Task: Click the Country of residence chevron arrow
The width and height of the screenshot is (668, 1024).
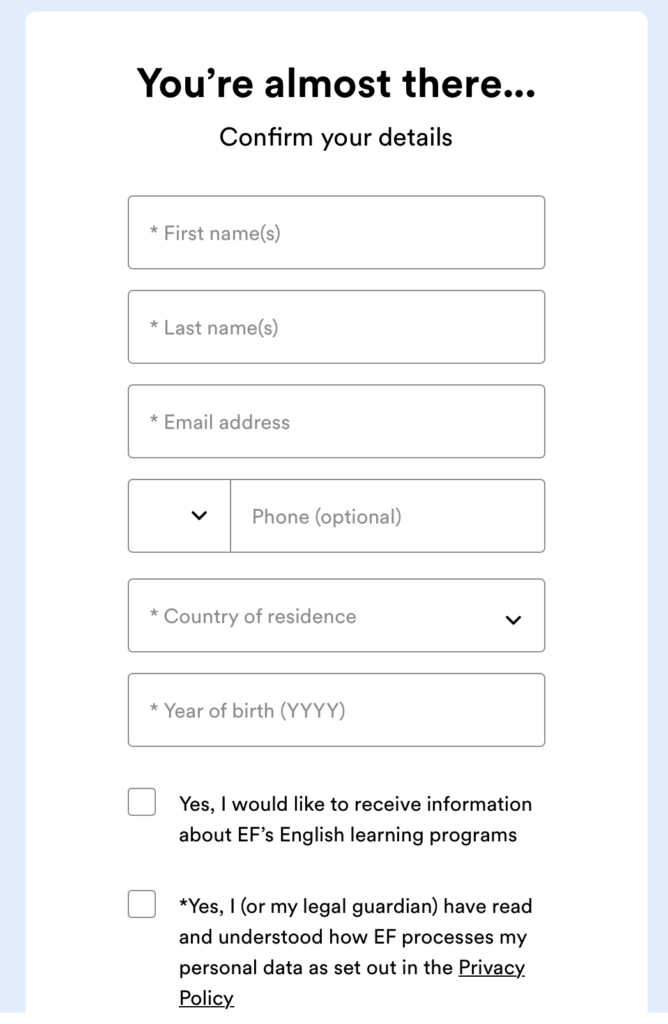Action: point(513,620)
